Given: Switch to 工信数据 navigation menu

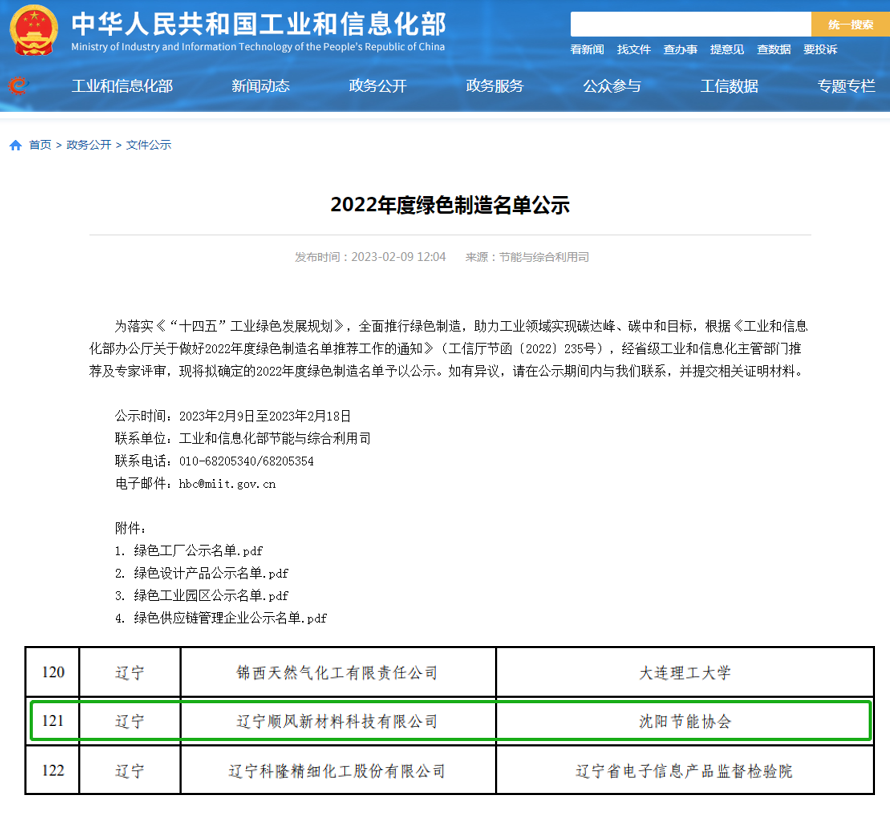Looking at the screenshot, I should point(729,86).
